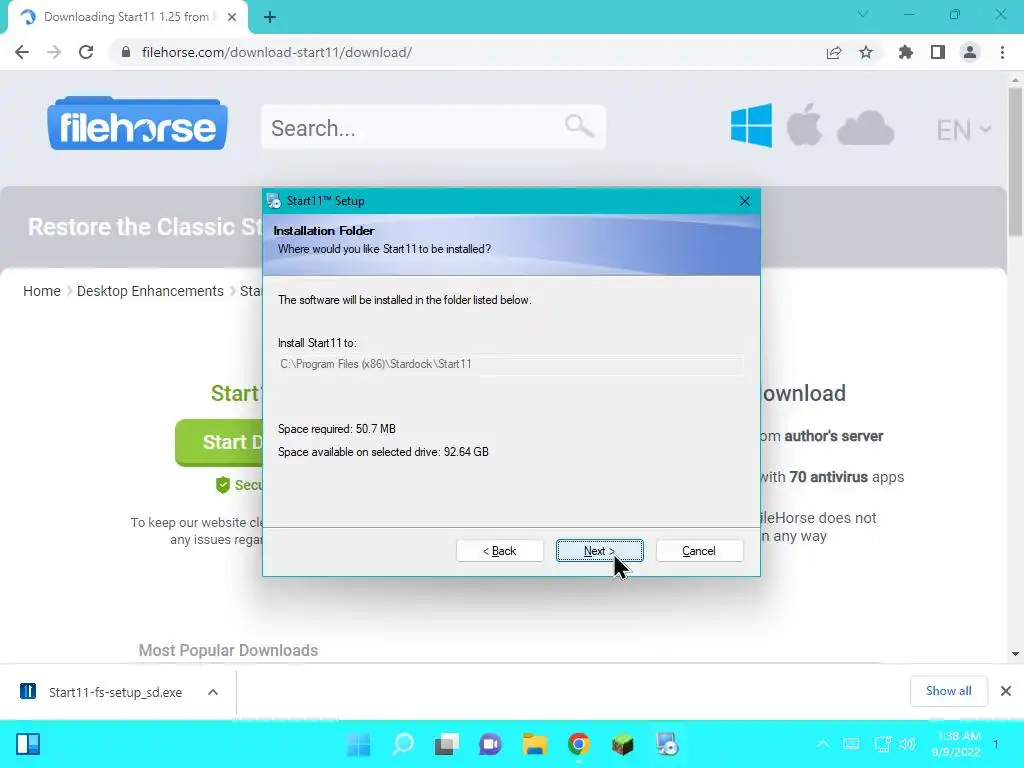Image resolution: width=1024 pixels, height=768 pixels.
Task: Open Windows Start button in taskbar
Action: [359, 744]
